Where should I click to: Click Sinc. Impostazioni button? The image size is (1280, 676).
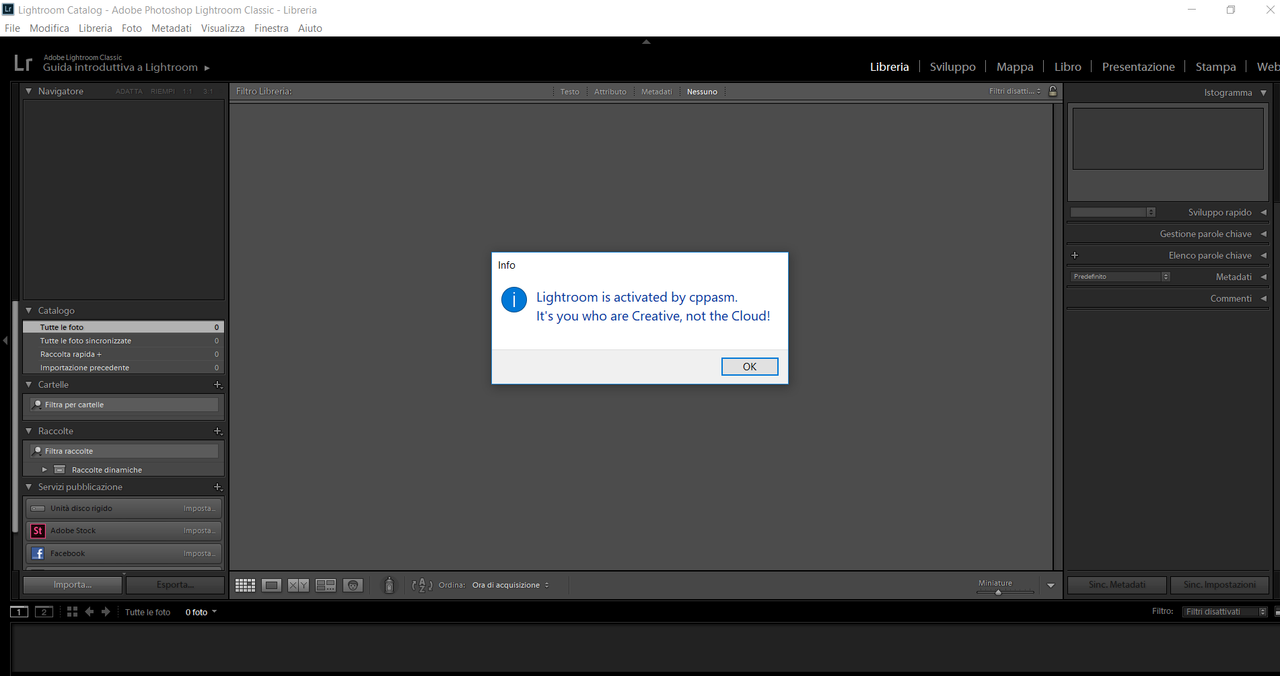coord(1219,585)
